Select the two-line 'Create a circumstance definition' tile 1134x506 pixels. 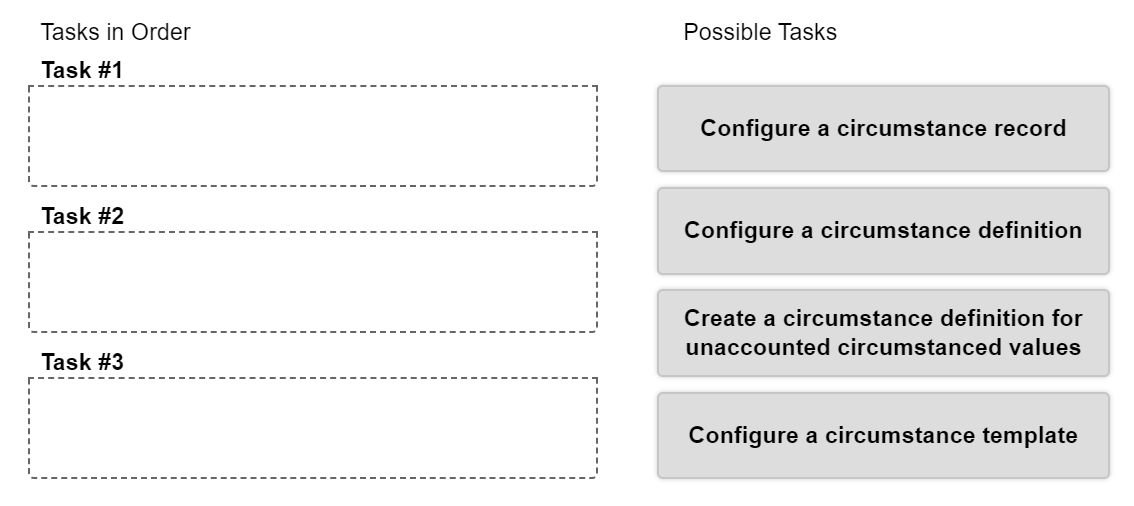pyautogui.click(x=883, y=333)
